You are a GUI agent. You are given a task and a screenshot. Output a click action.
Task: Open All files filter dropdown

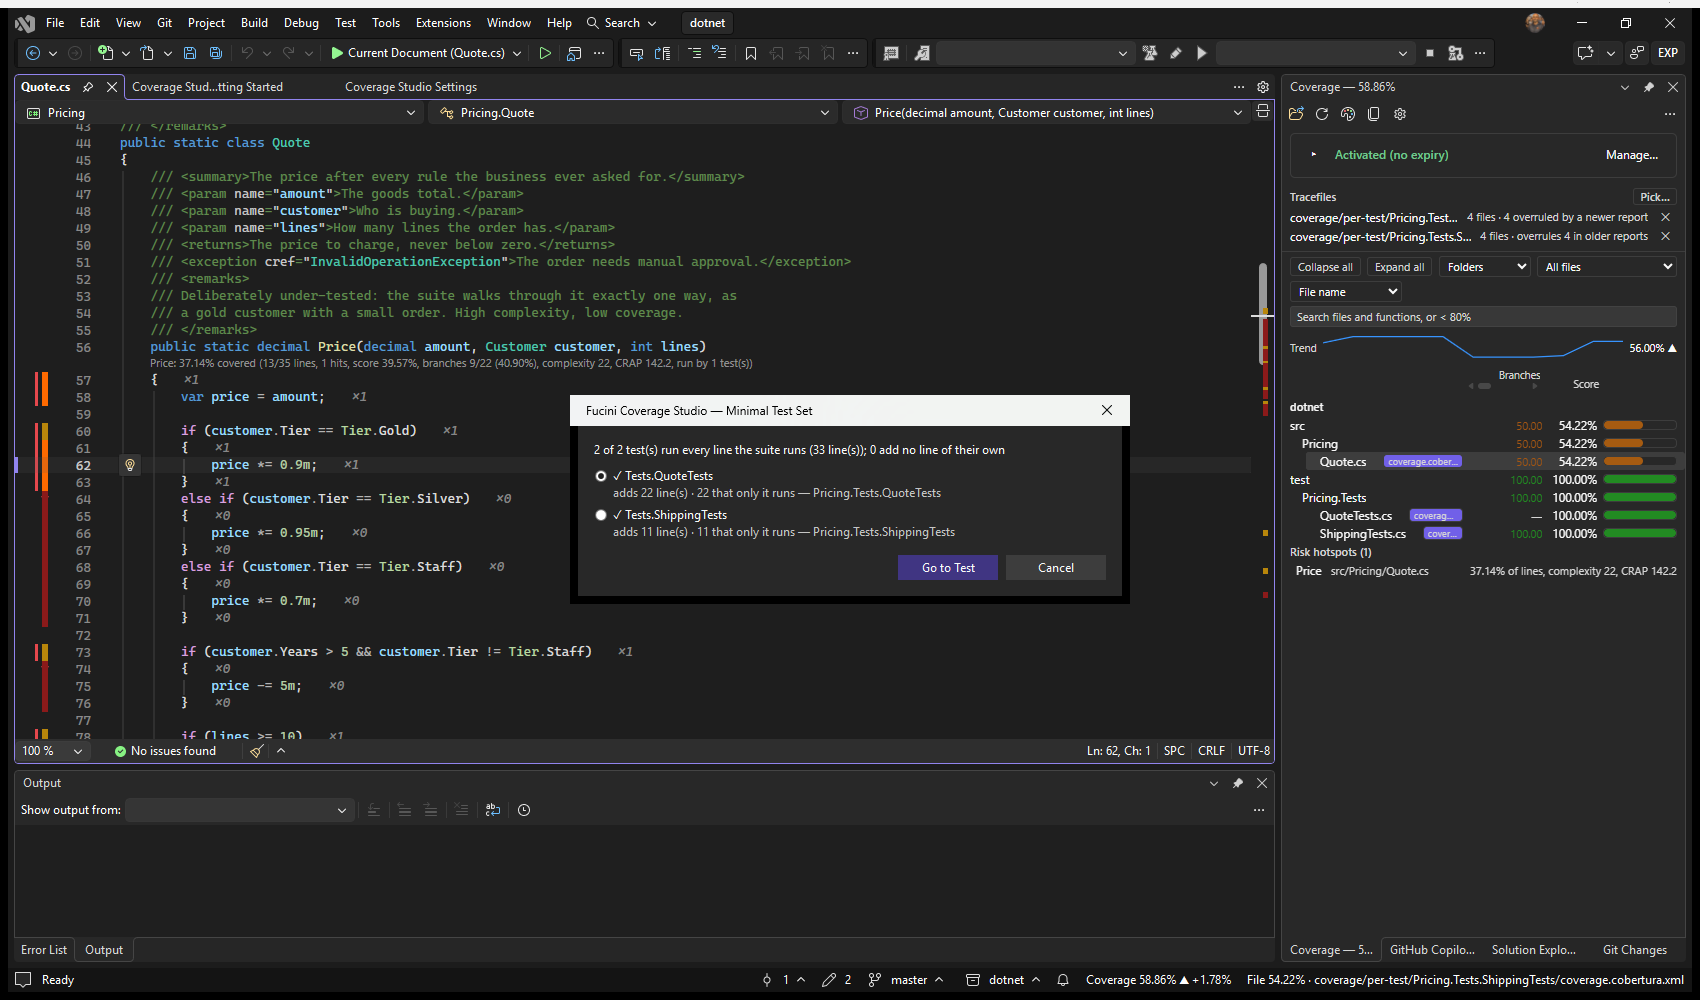(1607, 267)
